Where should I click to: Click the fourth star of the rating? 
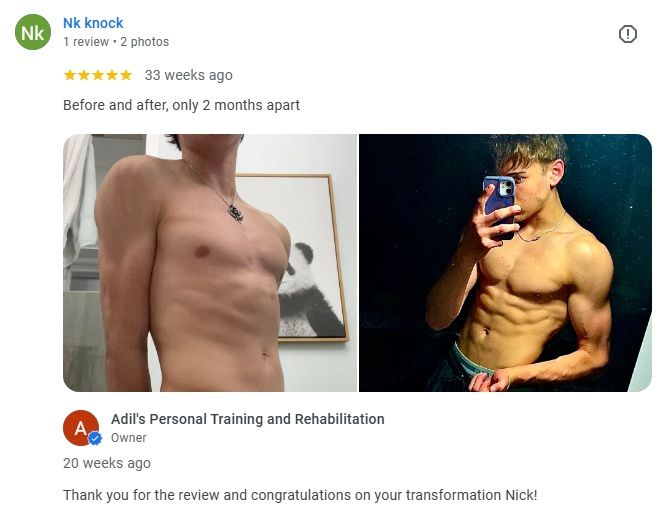[112, 75]
